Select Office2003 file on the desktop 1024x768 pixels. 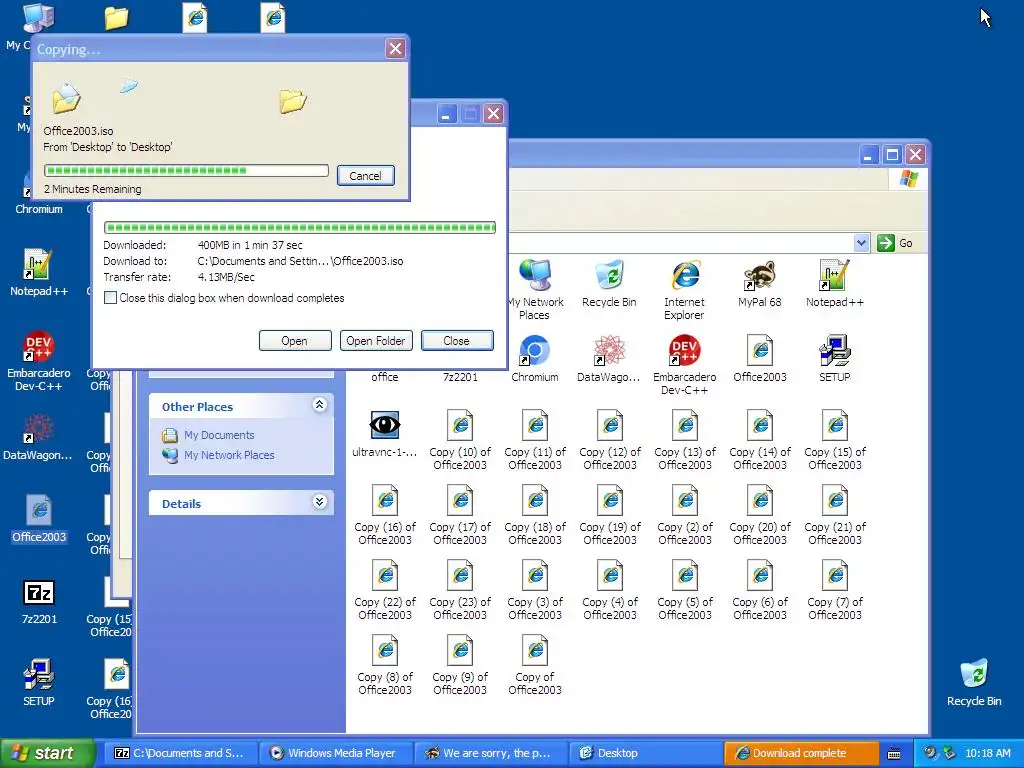39,519
